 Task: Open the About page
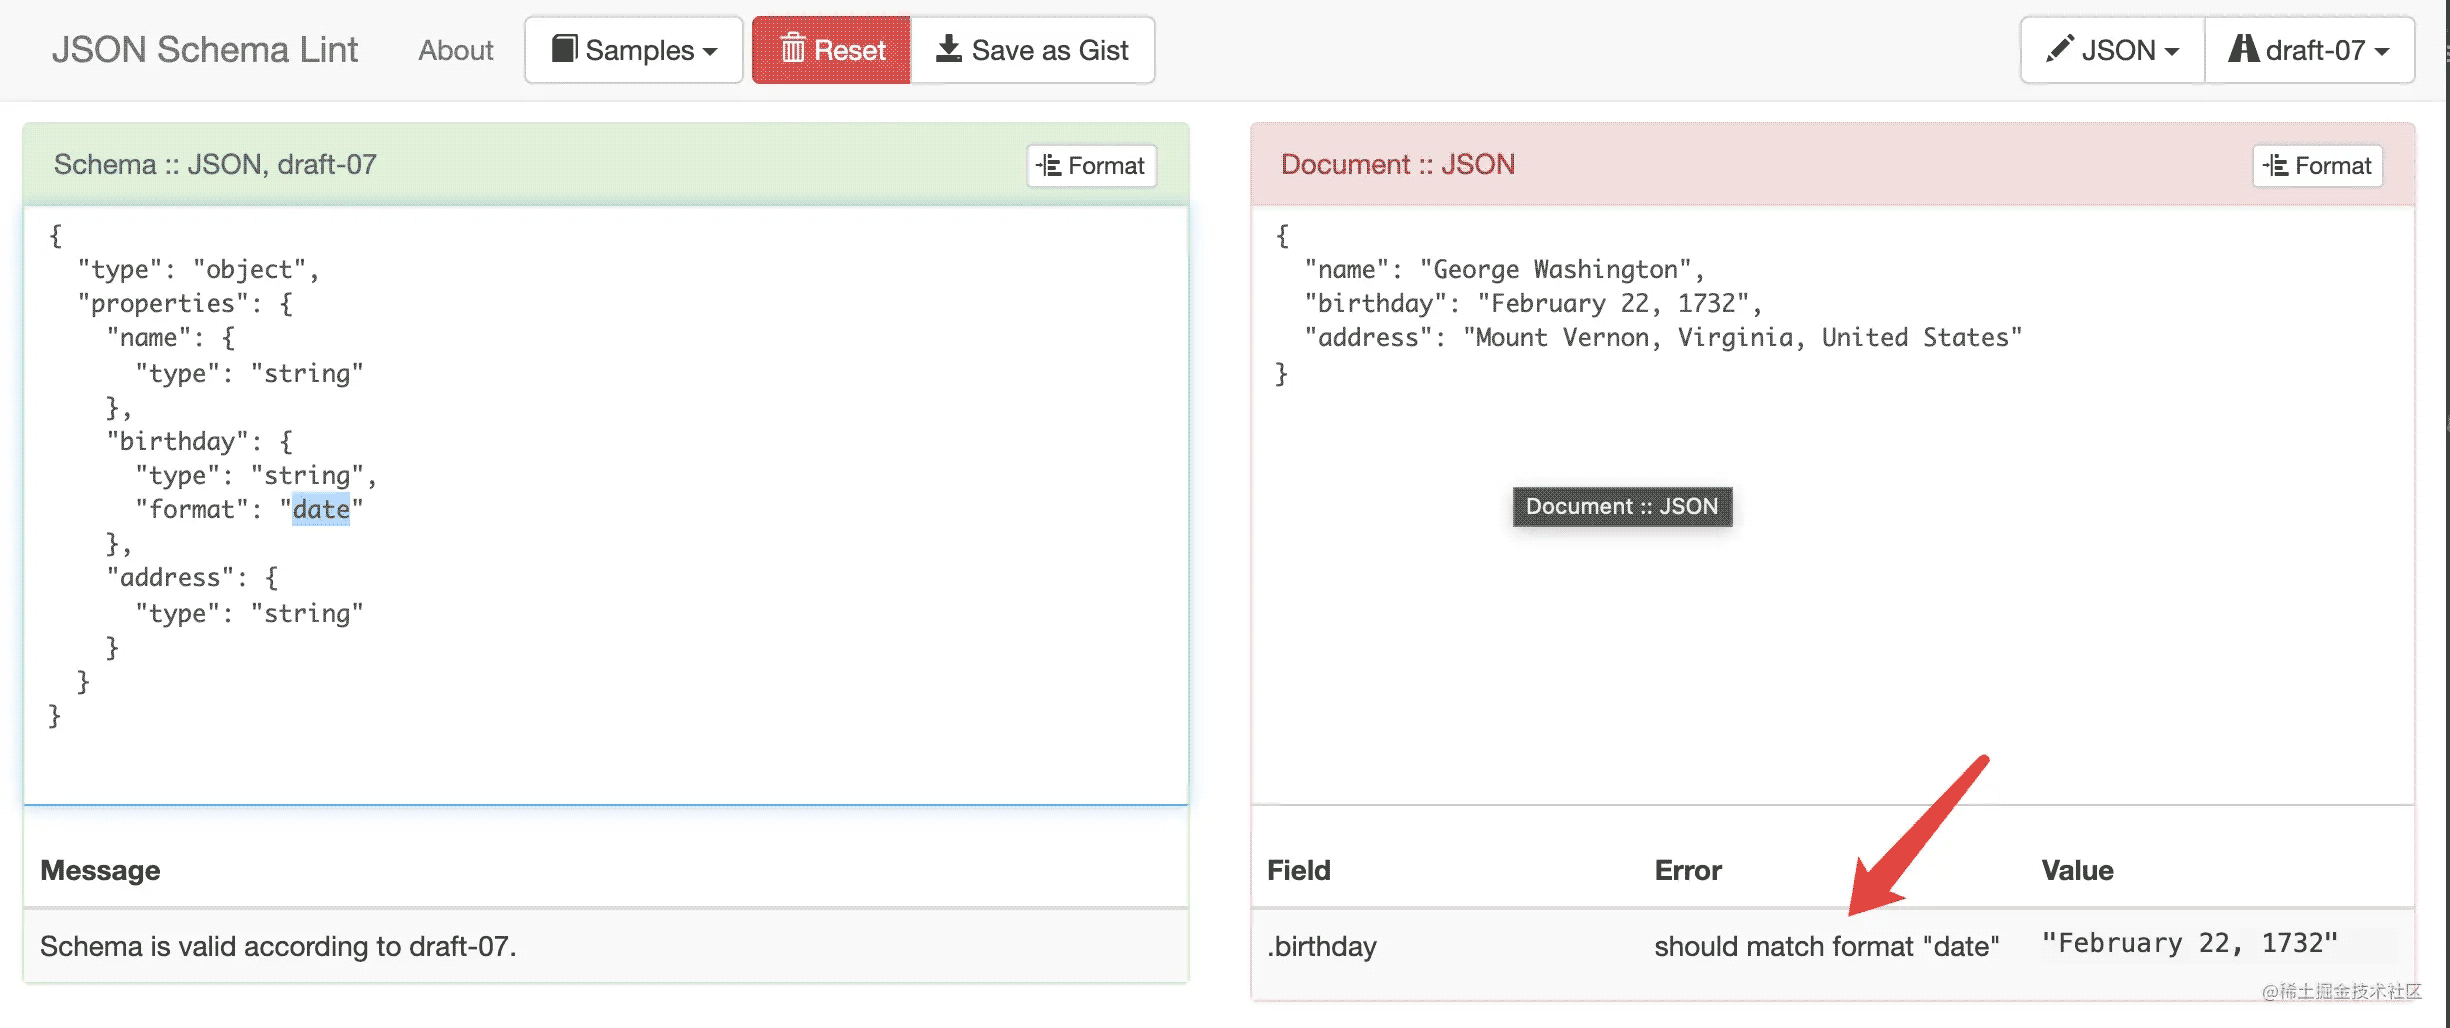pos(455,50)
